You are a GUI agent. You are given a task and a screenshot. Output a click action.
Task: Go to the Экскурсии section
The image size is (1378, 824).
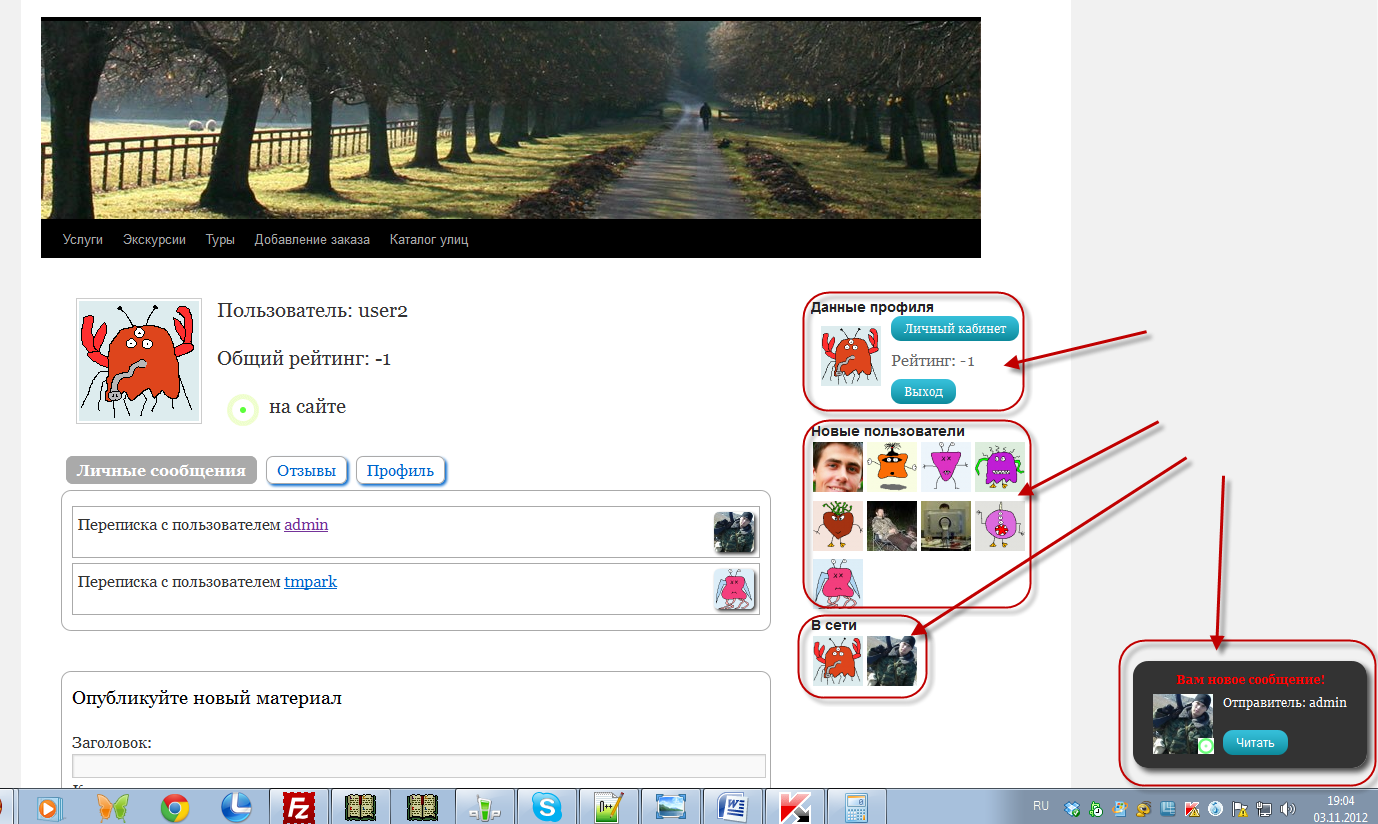coord(154,240)
